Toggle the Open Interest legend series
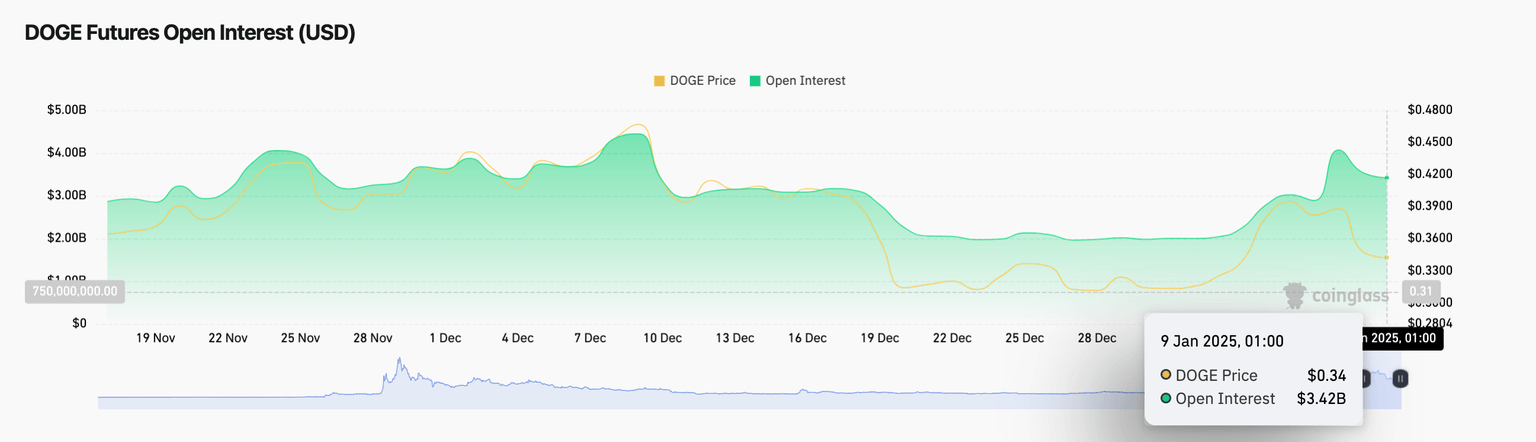 pyautogui.click(x=805, y=81)
